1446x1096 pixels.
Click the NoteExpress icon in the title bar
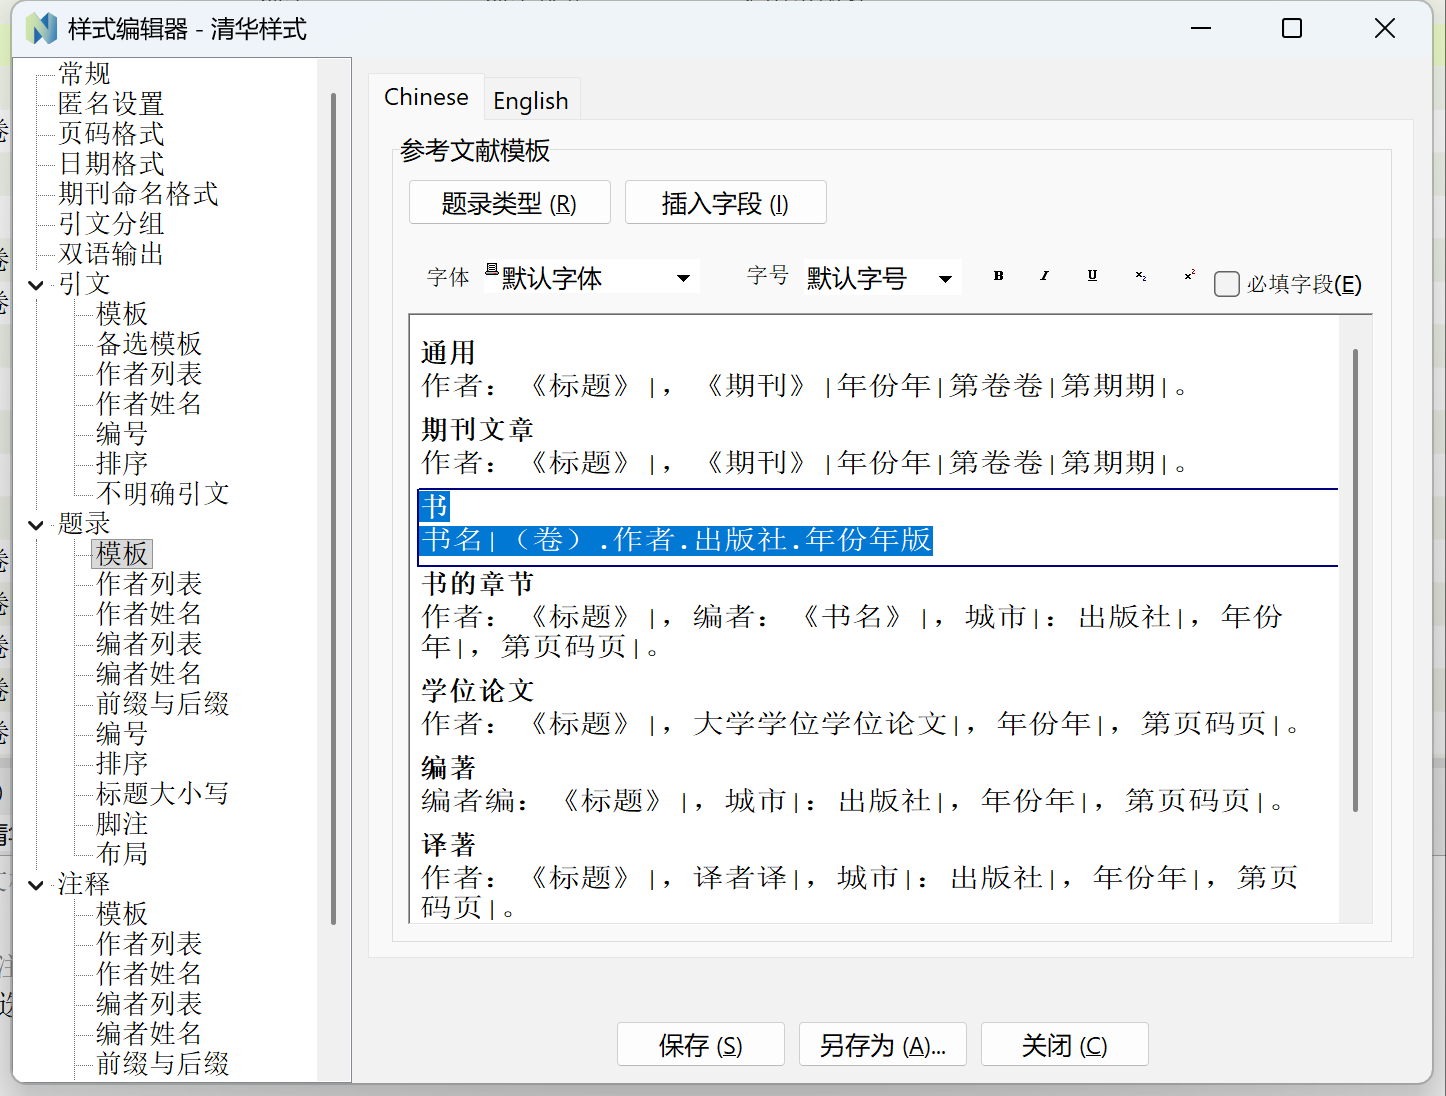[40, 27]
